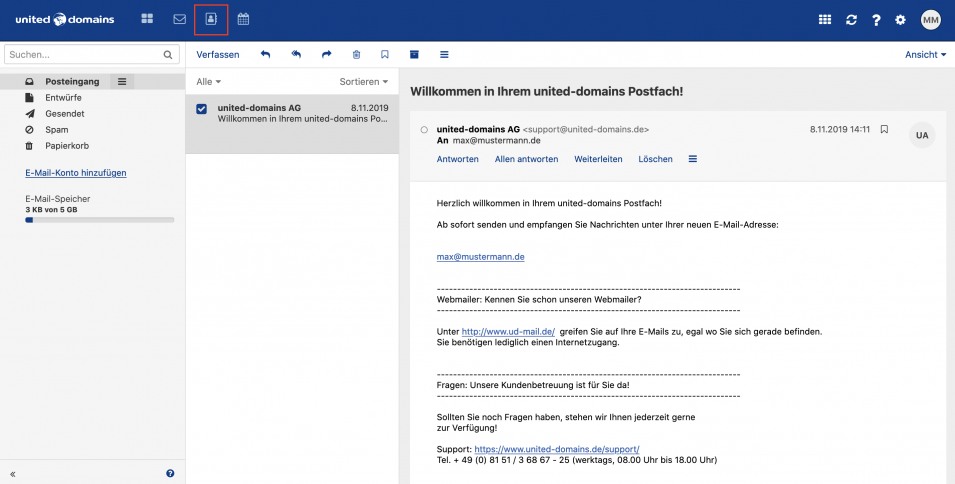
Task: Toggle the unread circle marker in message header
Action: pyautogui.click(x=425, y=130)
